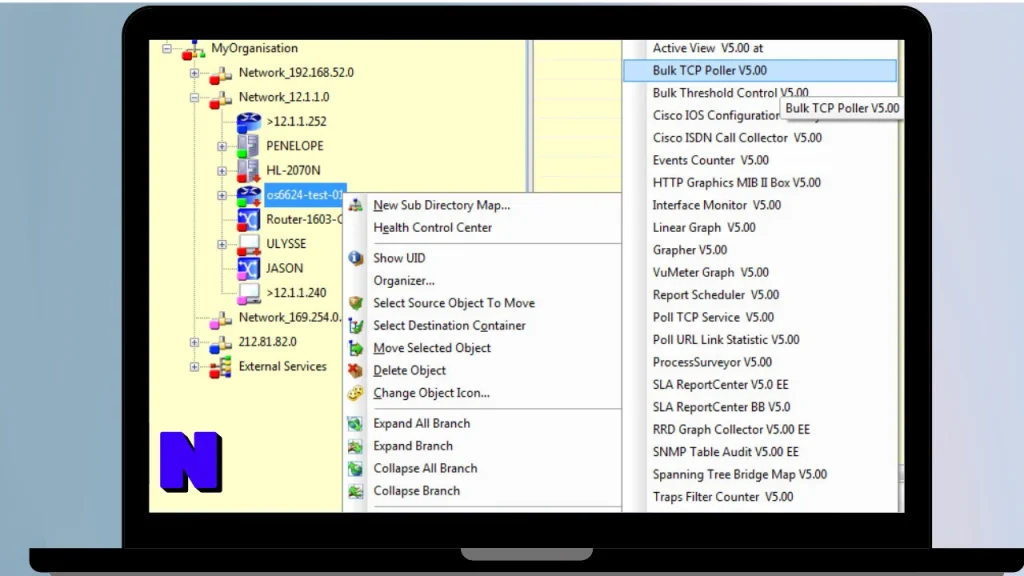Click the Collapse Branch icon
This screenshot has height=576, width=1024.
click(x=355, y=491)
